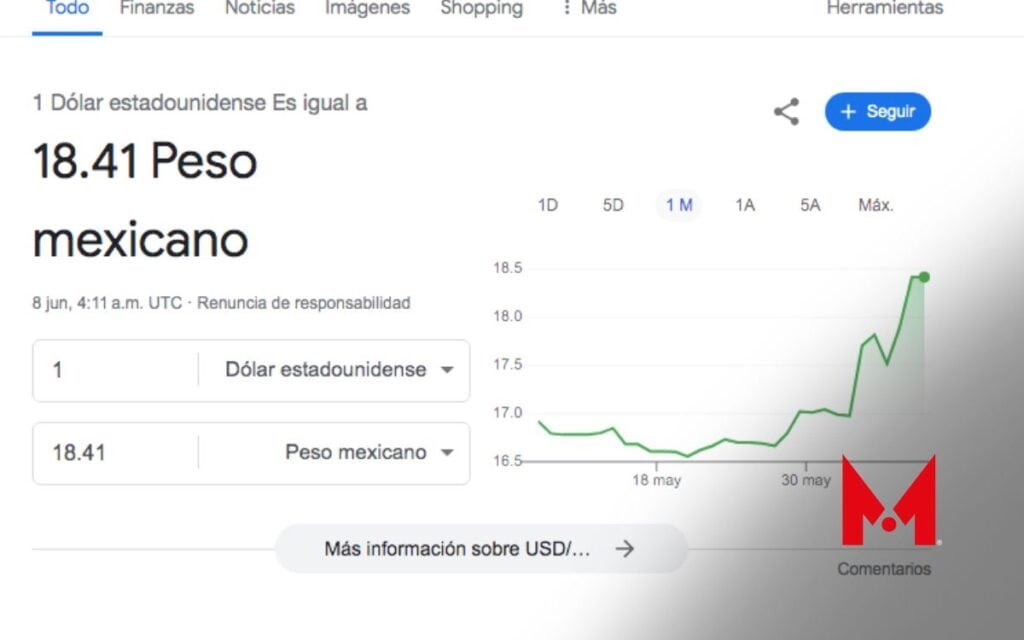This screenshot has width=1024, height=640.
Task: Select the active 1 M range
Action: click(x=679, y=205)
